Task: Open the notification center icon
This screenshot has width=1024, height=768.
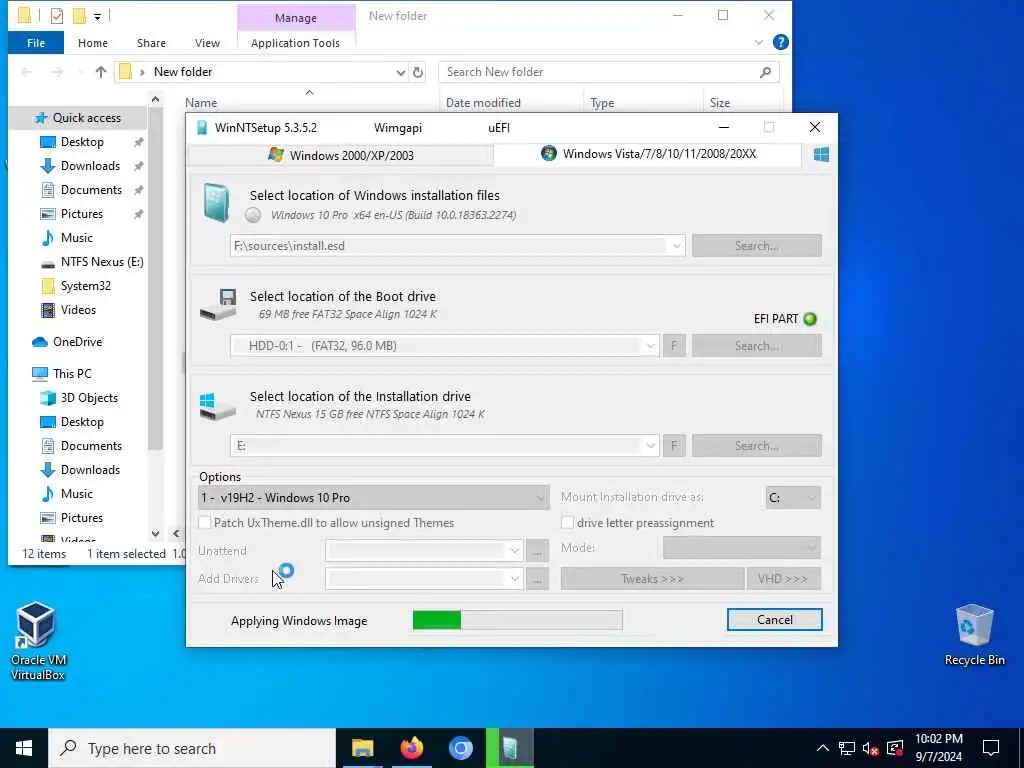Action: point(991,748)
